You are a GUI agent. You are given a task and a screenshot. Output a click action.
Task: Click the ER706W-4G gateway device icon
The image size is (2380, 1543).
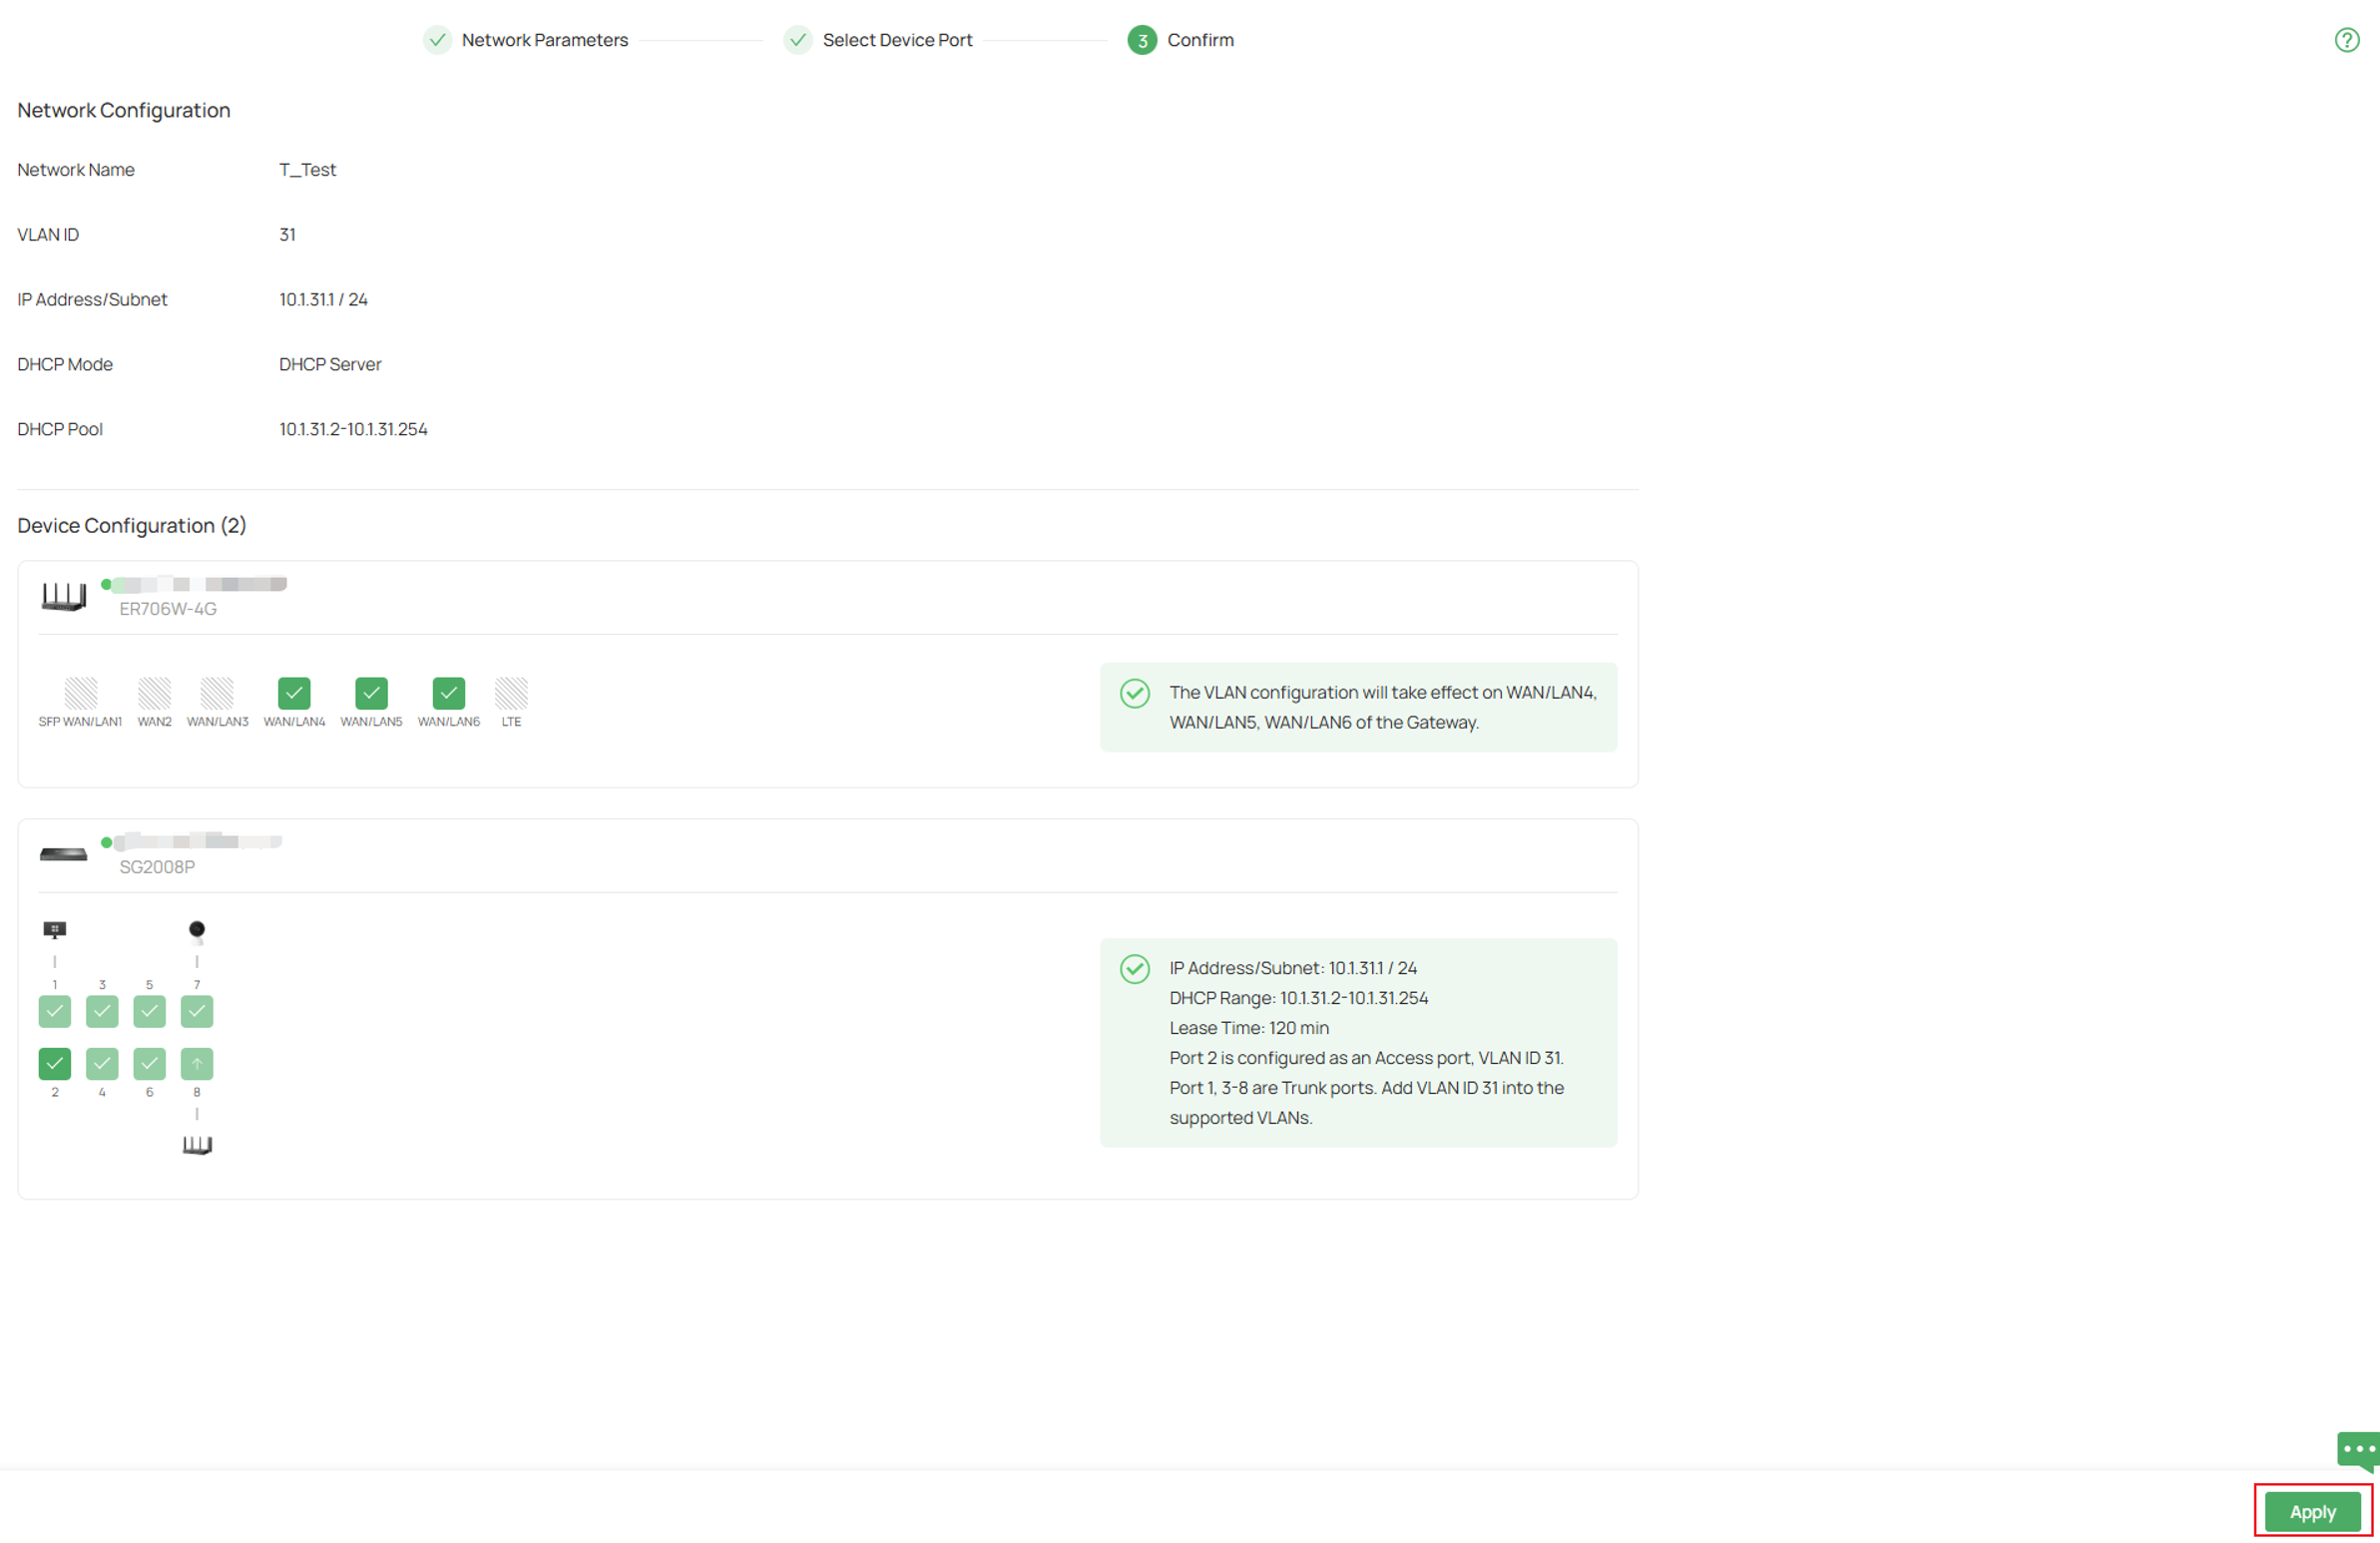click(x=64, y=597)
